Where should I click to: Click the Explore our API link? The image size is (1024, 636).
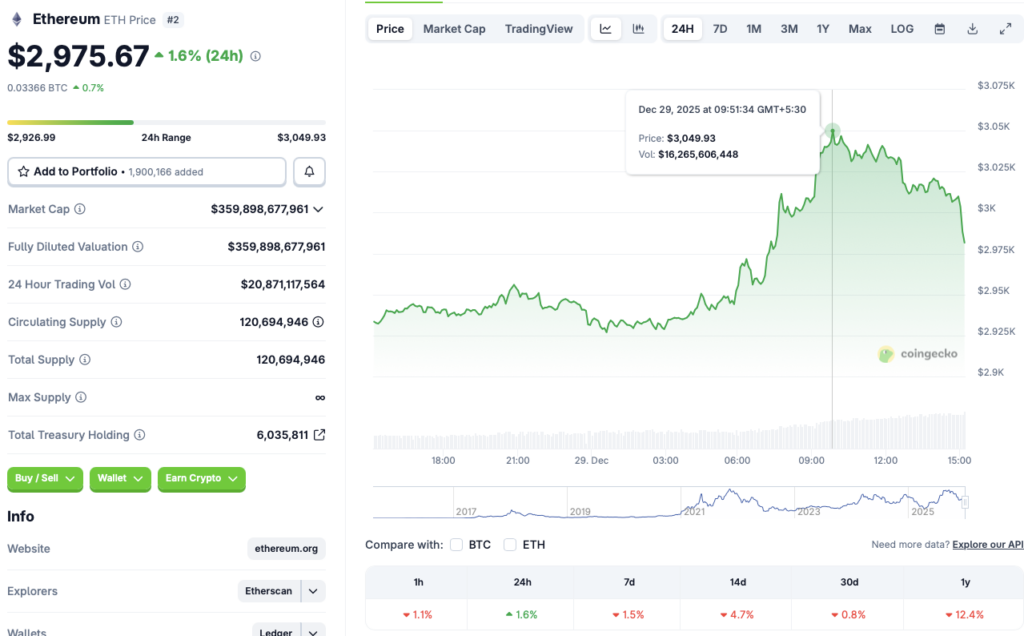click(987, 544)
